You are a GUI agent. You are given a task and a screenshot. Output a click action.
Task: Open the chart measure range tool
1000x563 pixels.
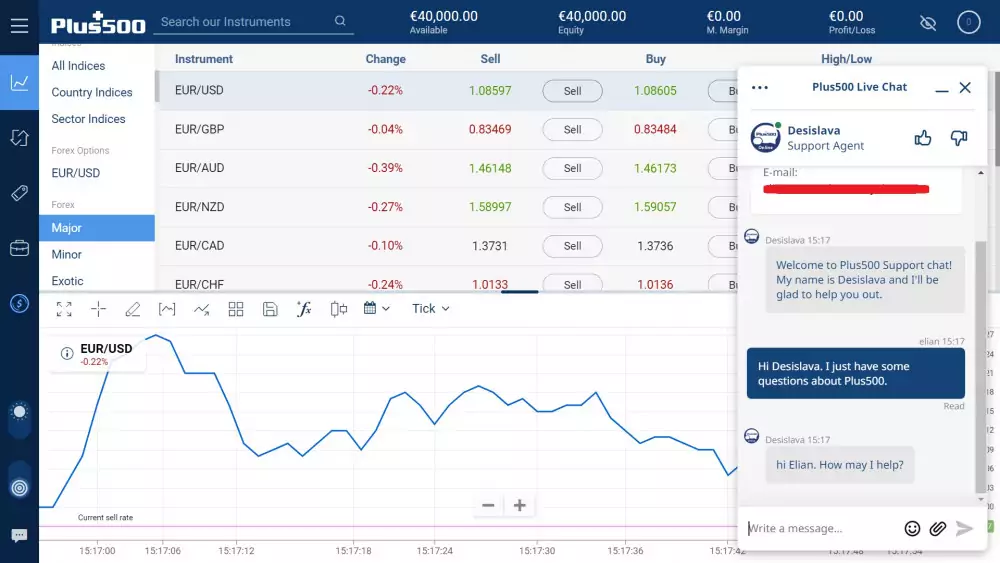click(x=167, y=309)
